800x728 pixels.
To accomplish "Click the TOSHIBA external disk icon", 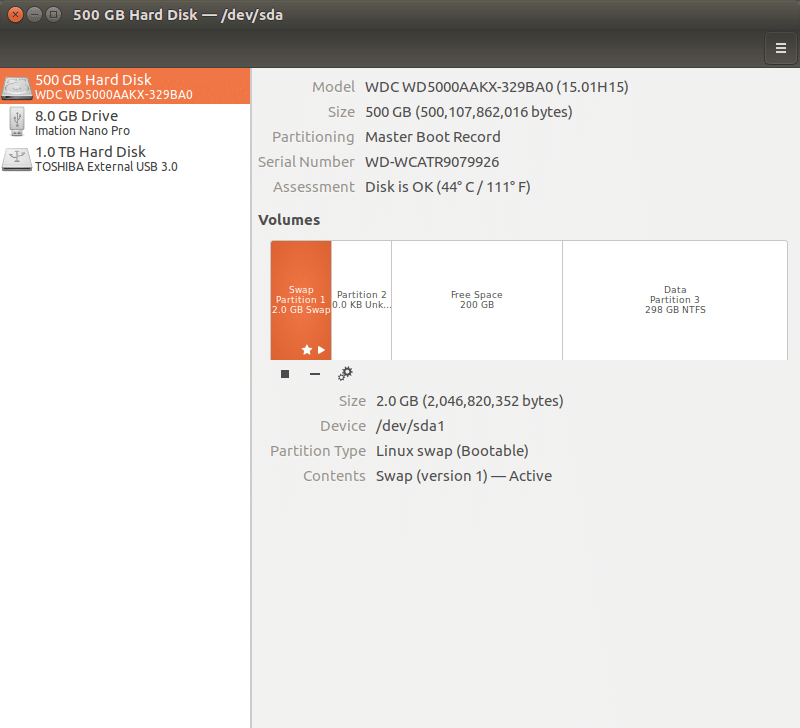I will pos(17,158).
